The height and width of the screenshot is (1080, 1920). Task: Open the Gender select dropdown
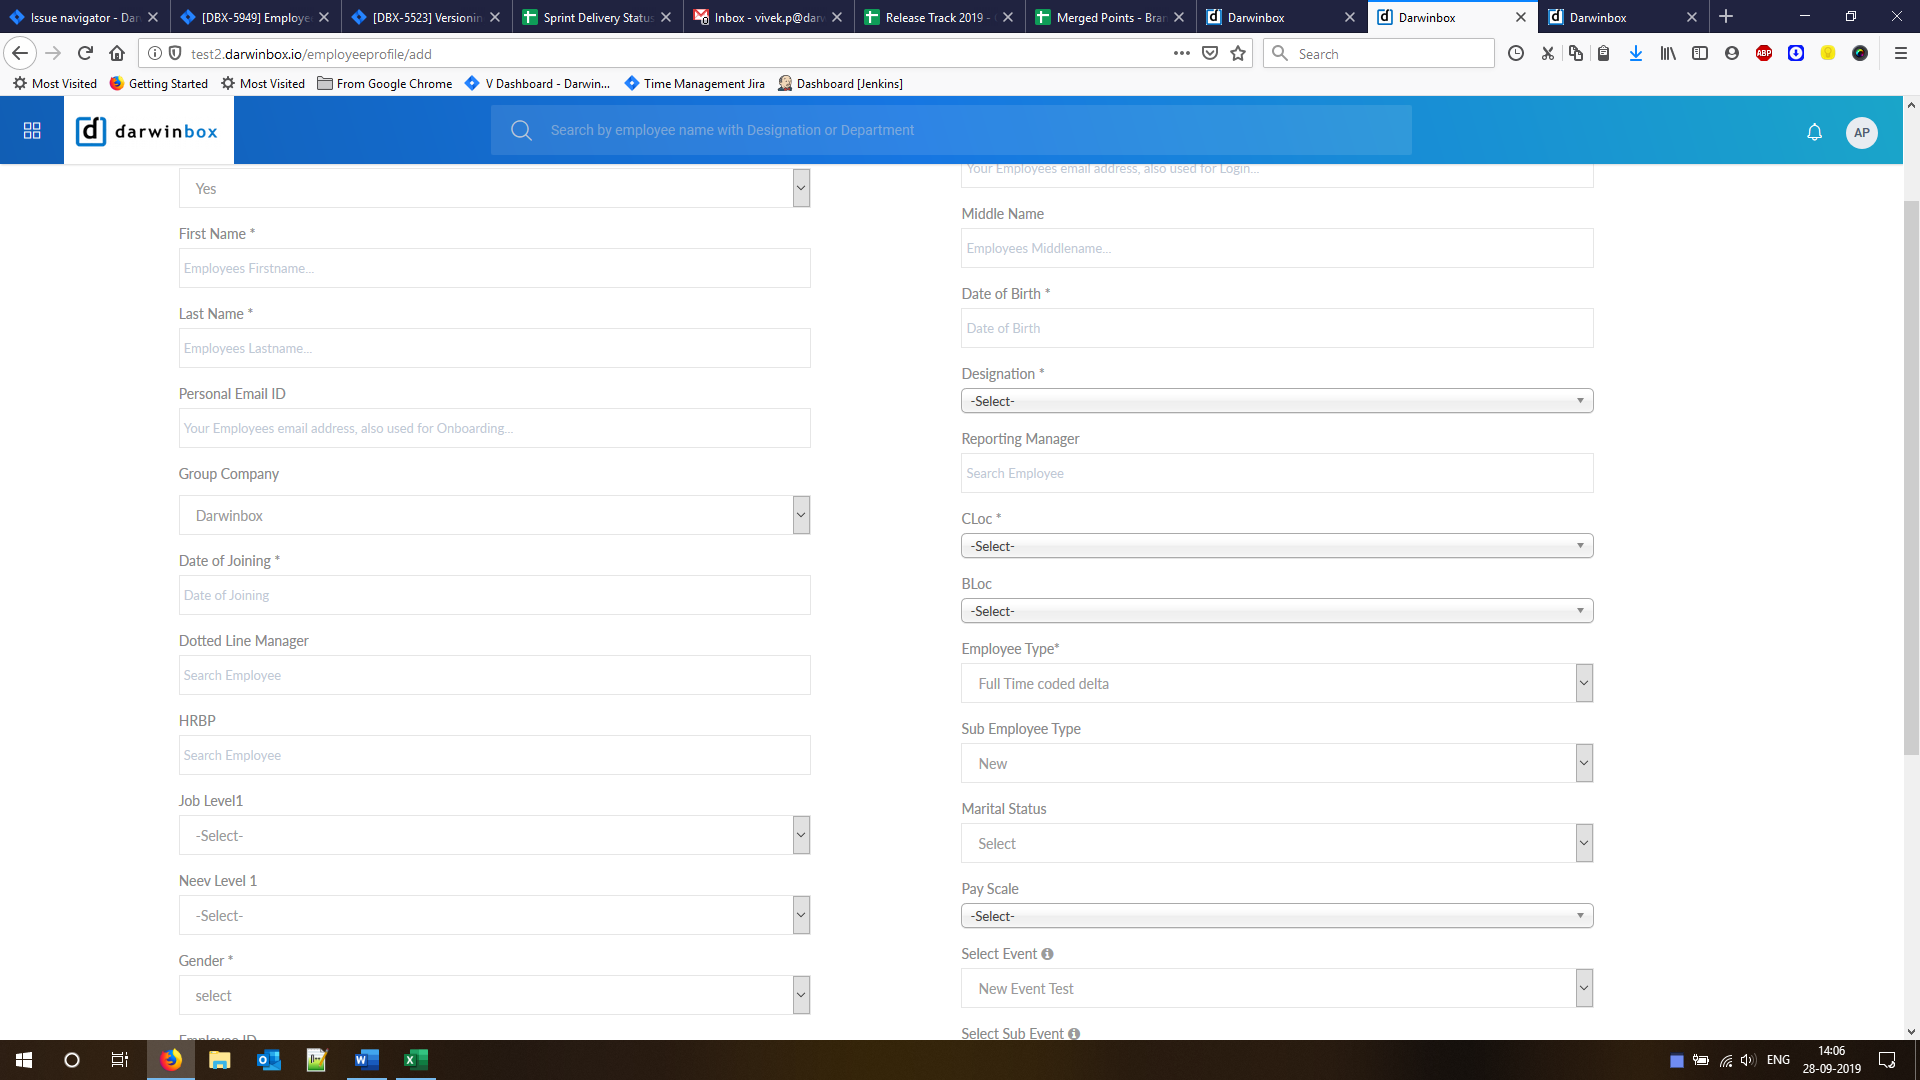point(494,996)
